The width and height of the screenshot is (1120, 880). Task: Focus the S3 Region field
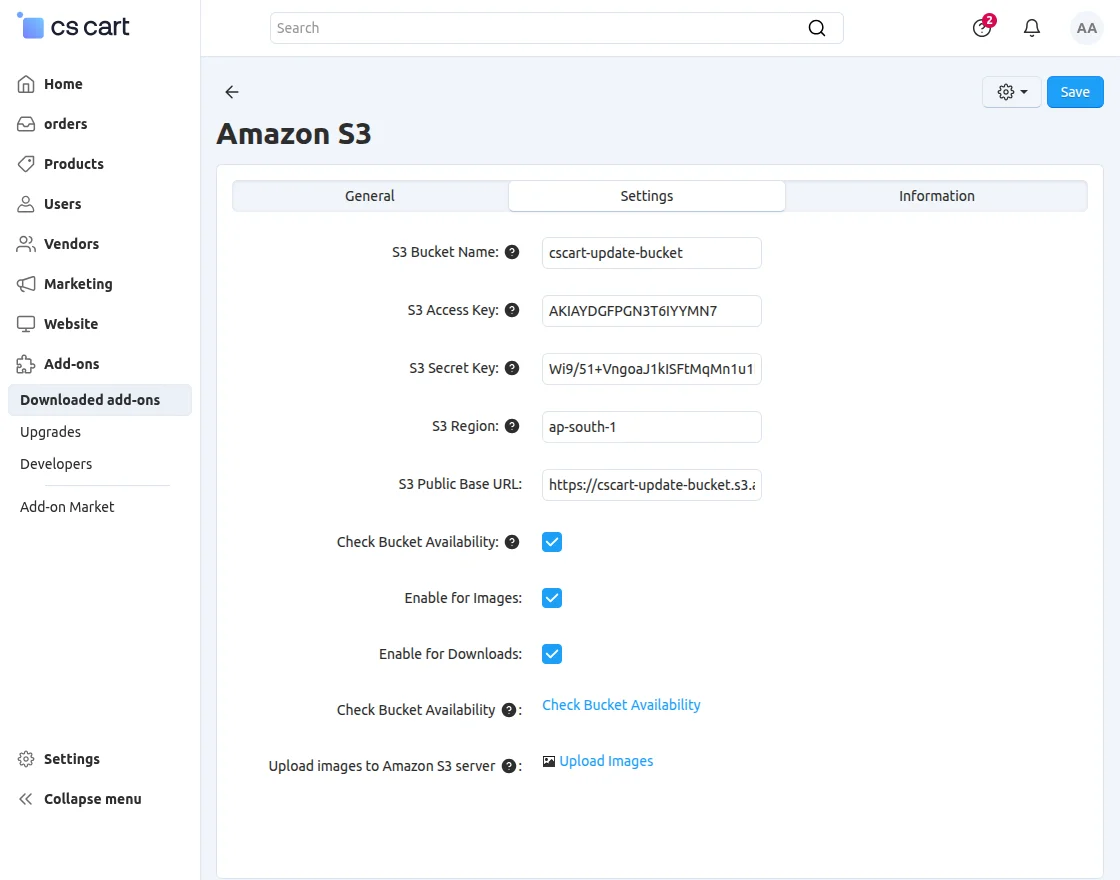click(651, 426)
